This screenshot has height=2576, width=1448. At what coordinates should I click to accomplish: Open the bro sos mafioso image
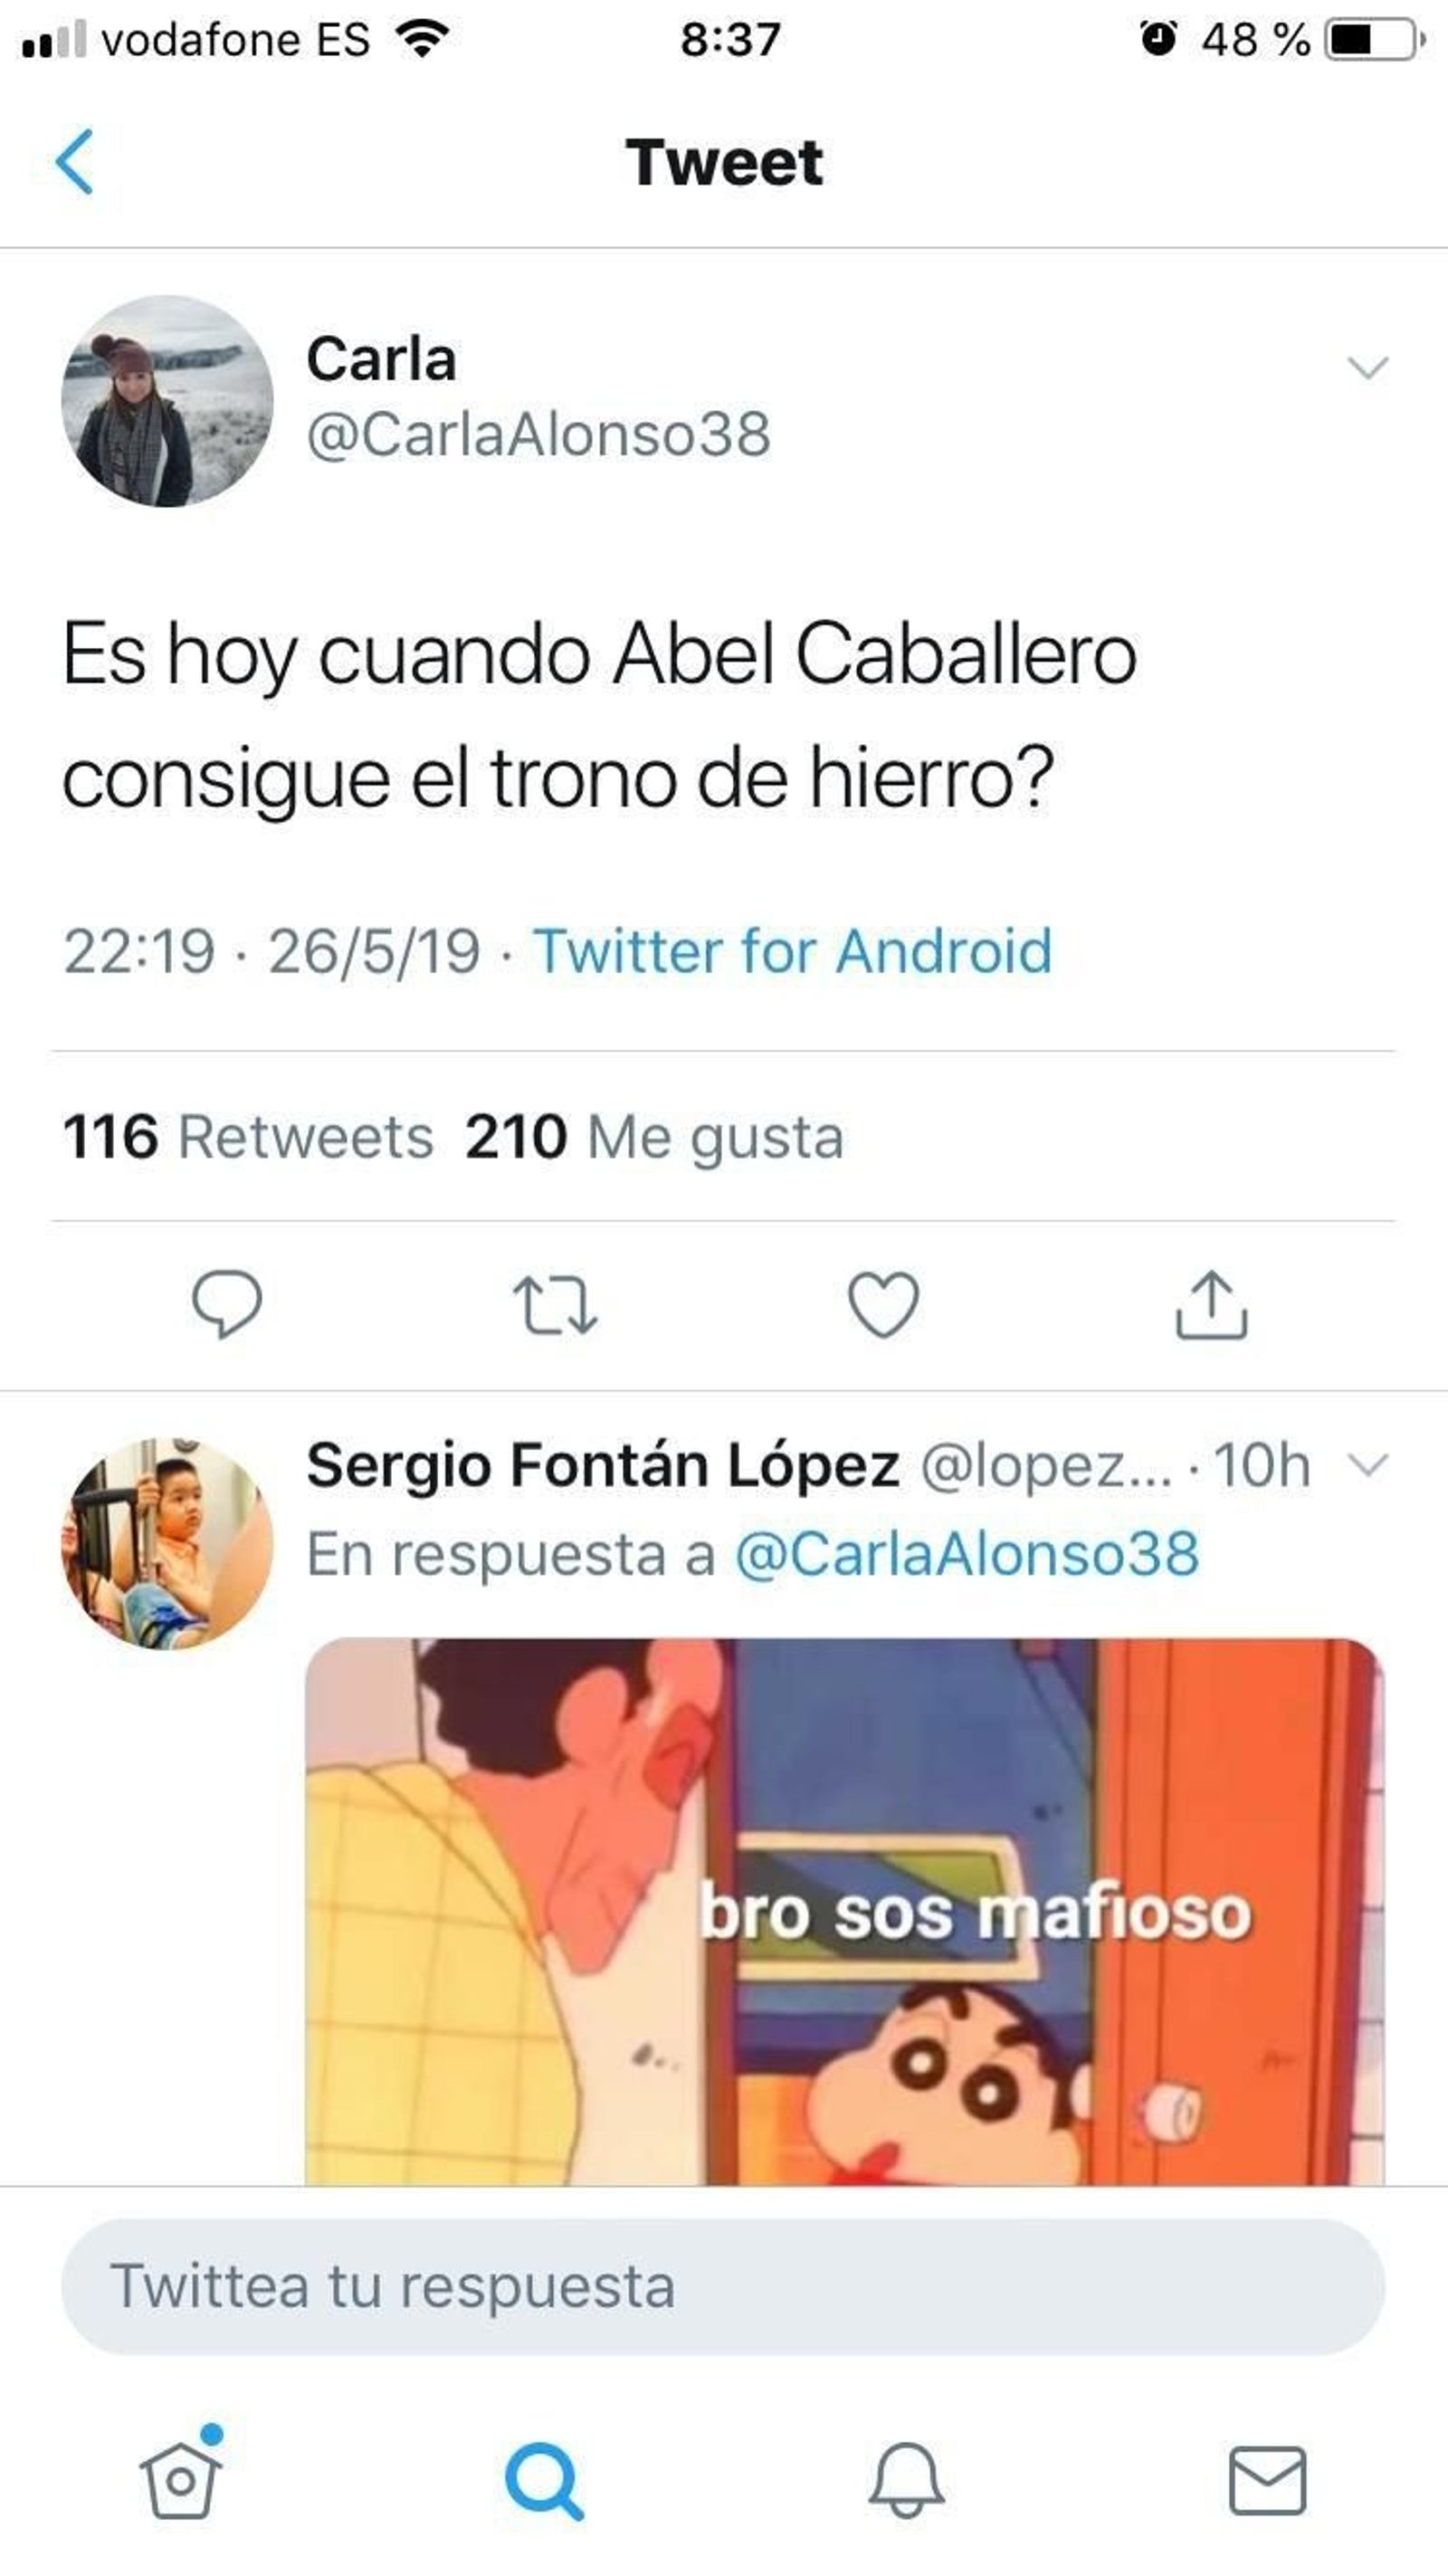click(x=845, y=1911)
